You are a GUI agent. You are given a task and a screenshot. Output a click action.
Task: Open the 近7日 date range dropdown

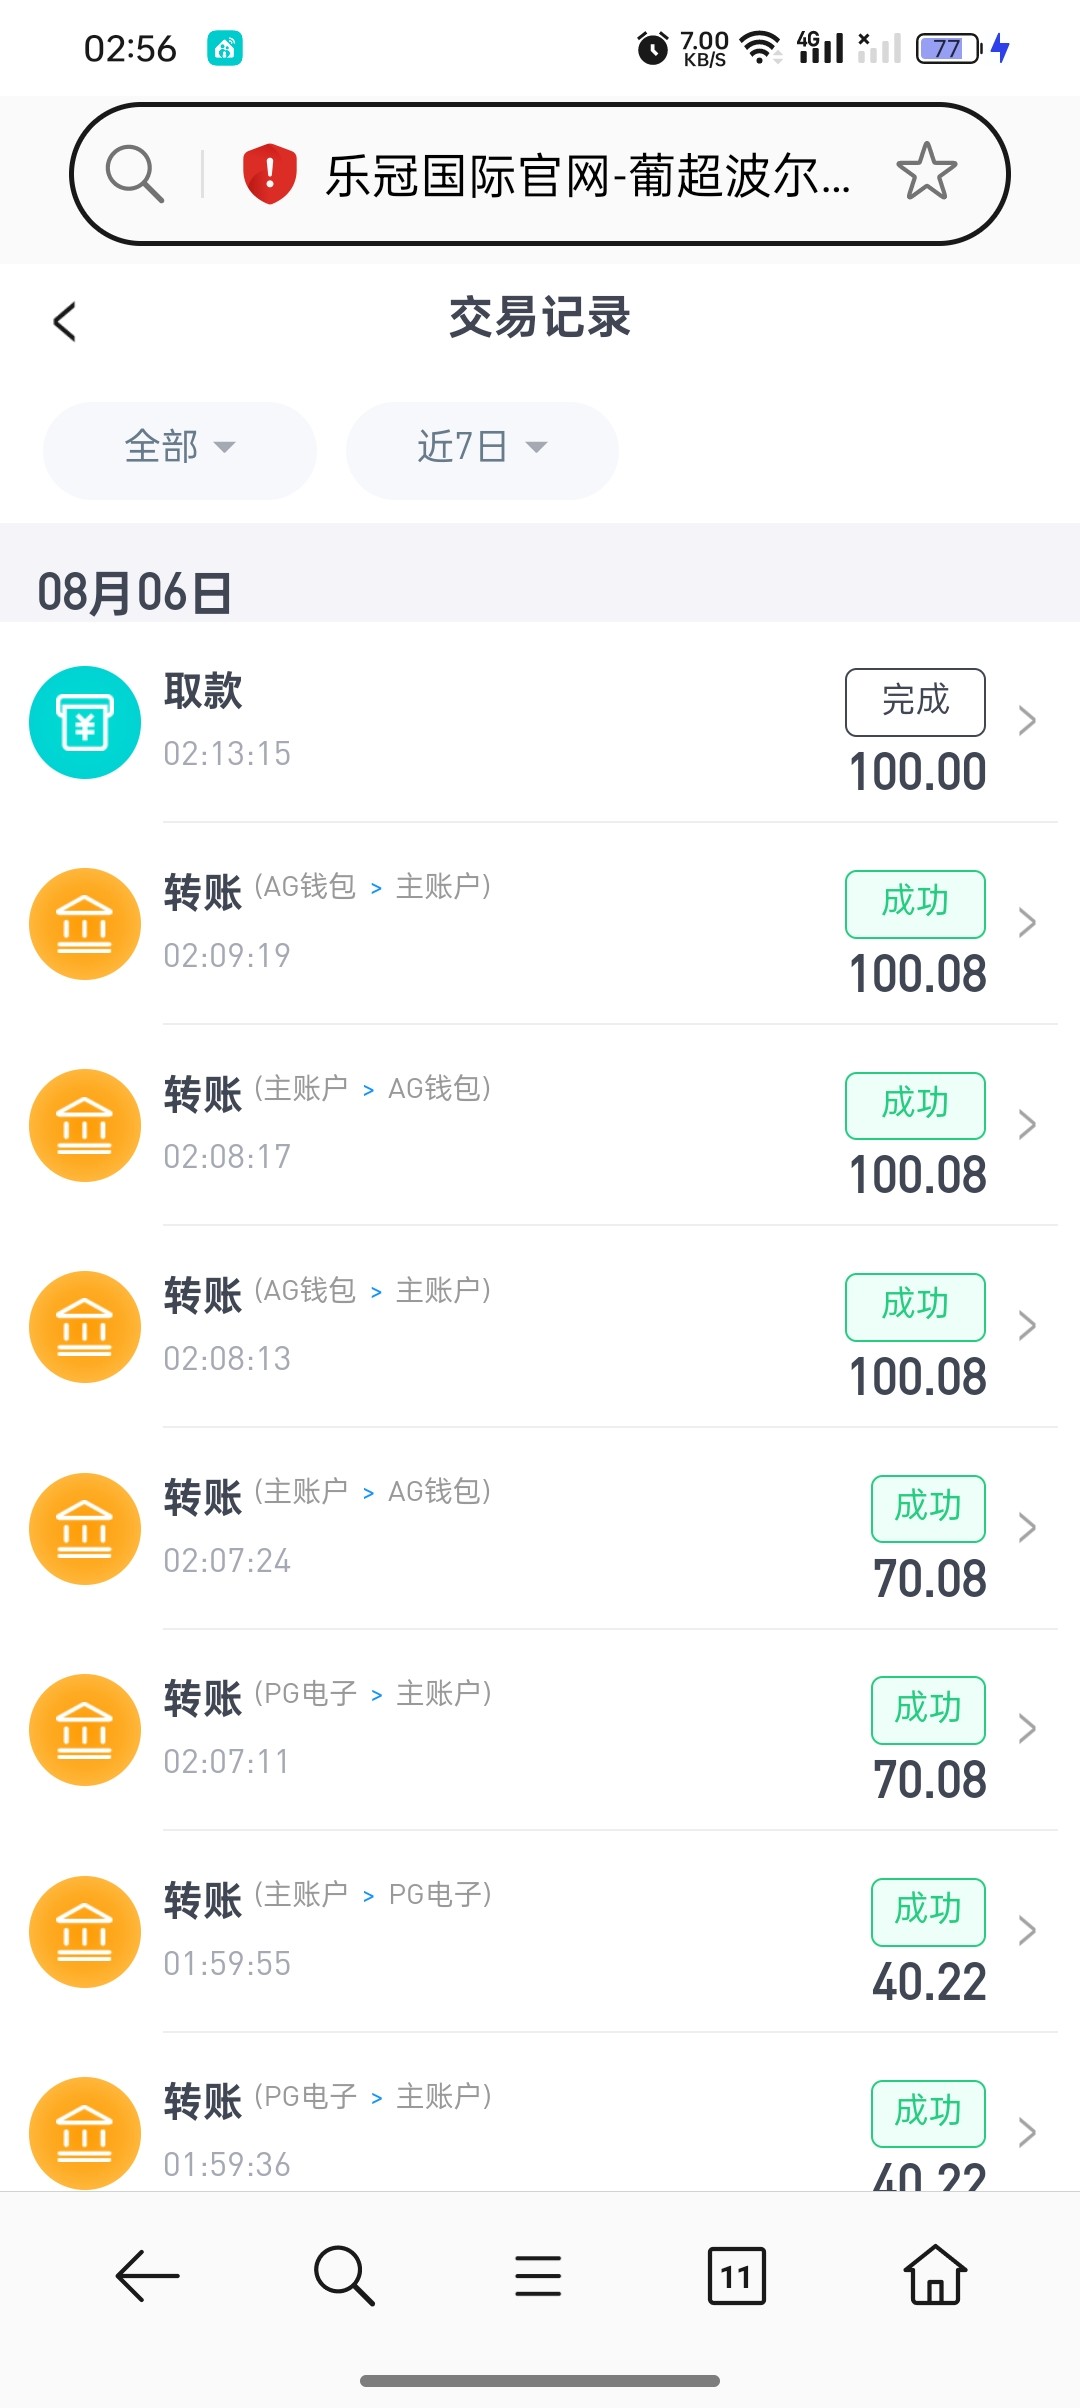pyautogui.click(x=482, y=447)
